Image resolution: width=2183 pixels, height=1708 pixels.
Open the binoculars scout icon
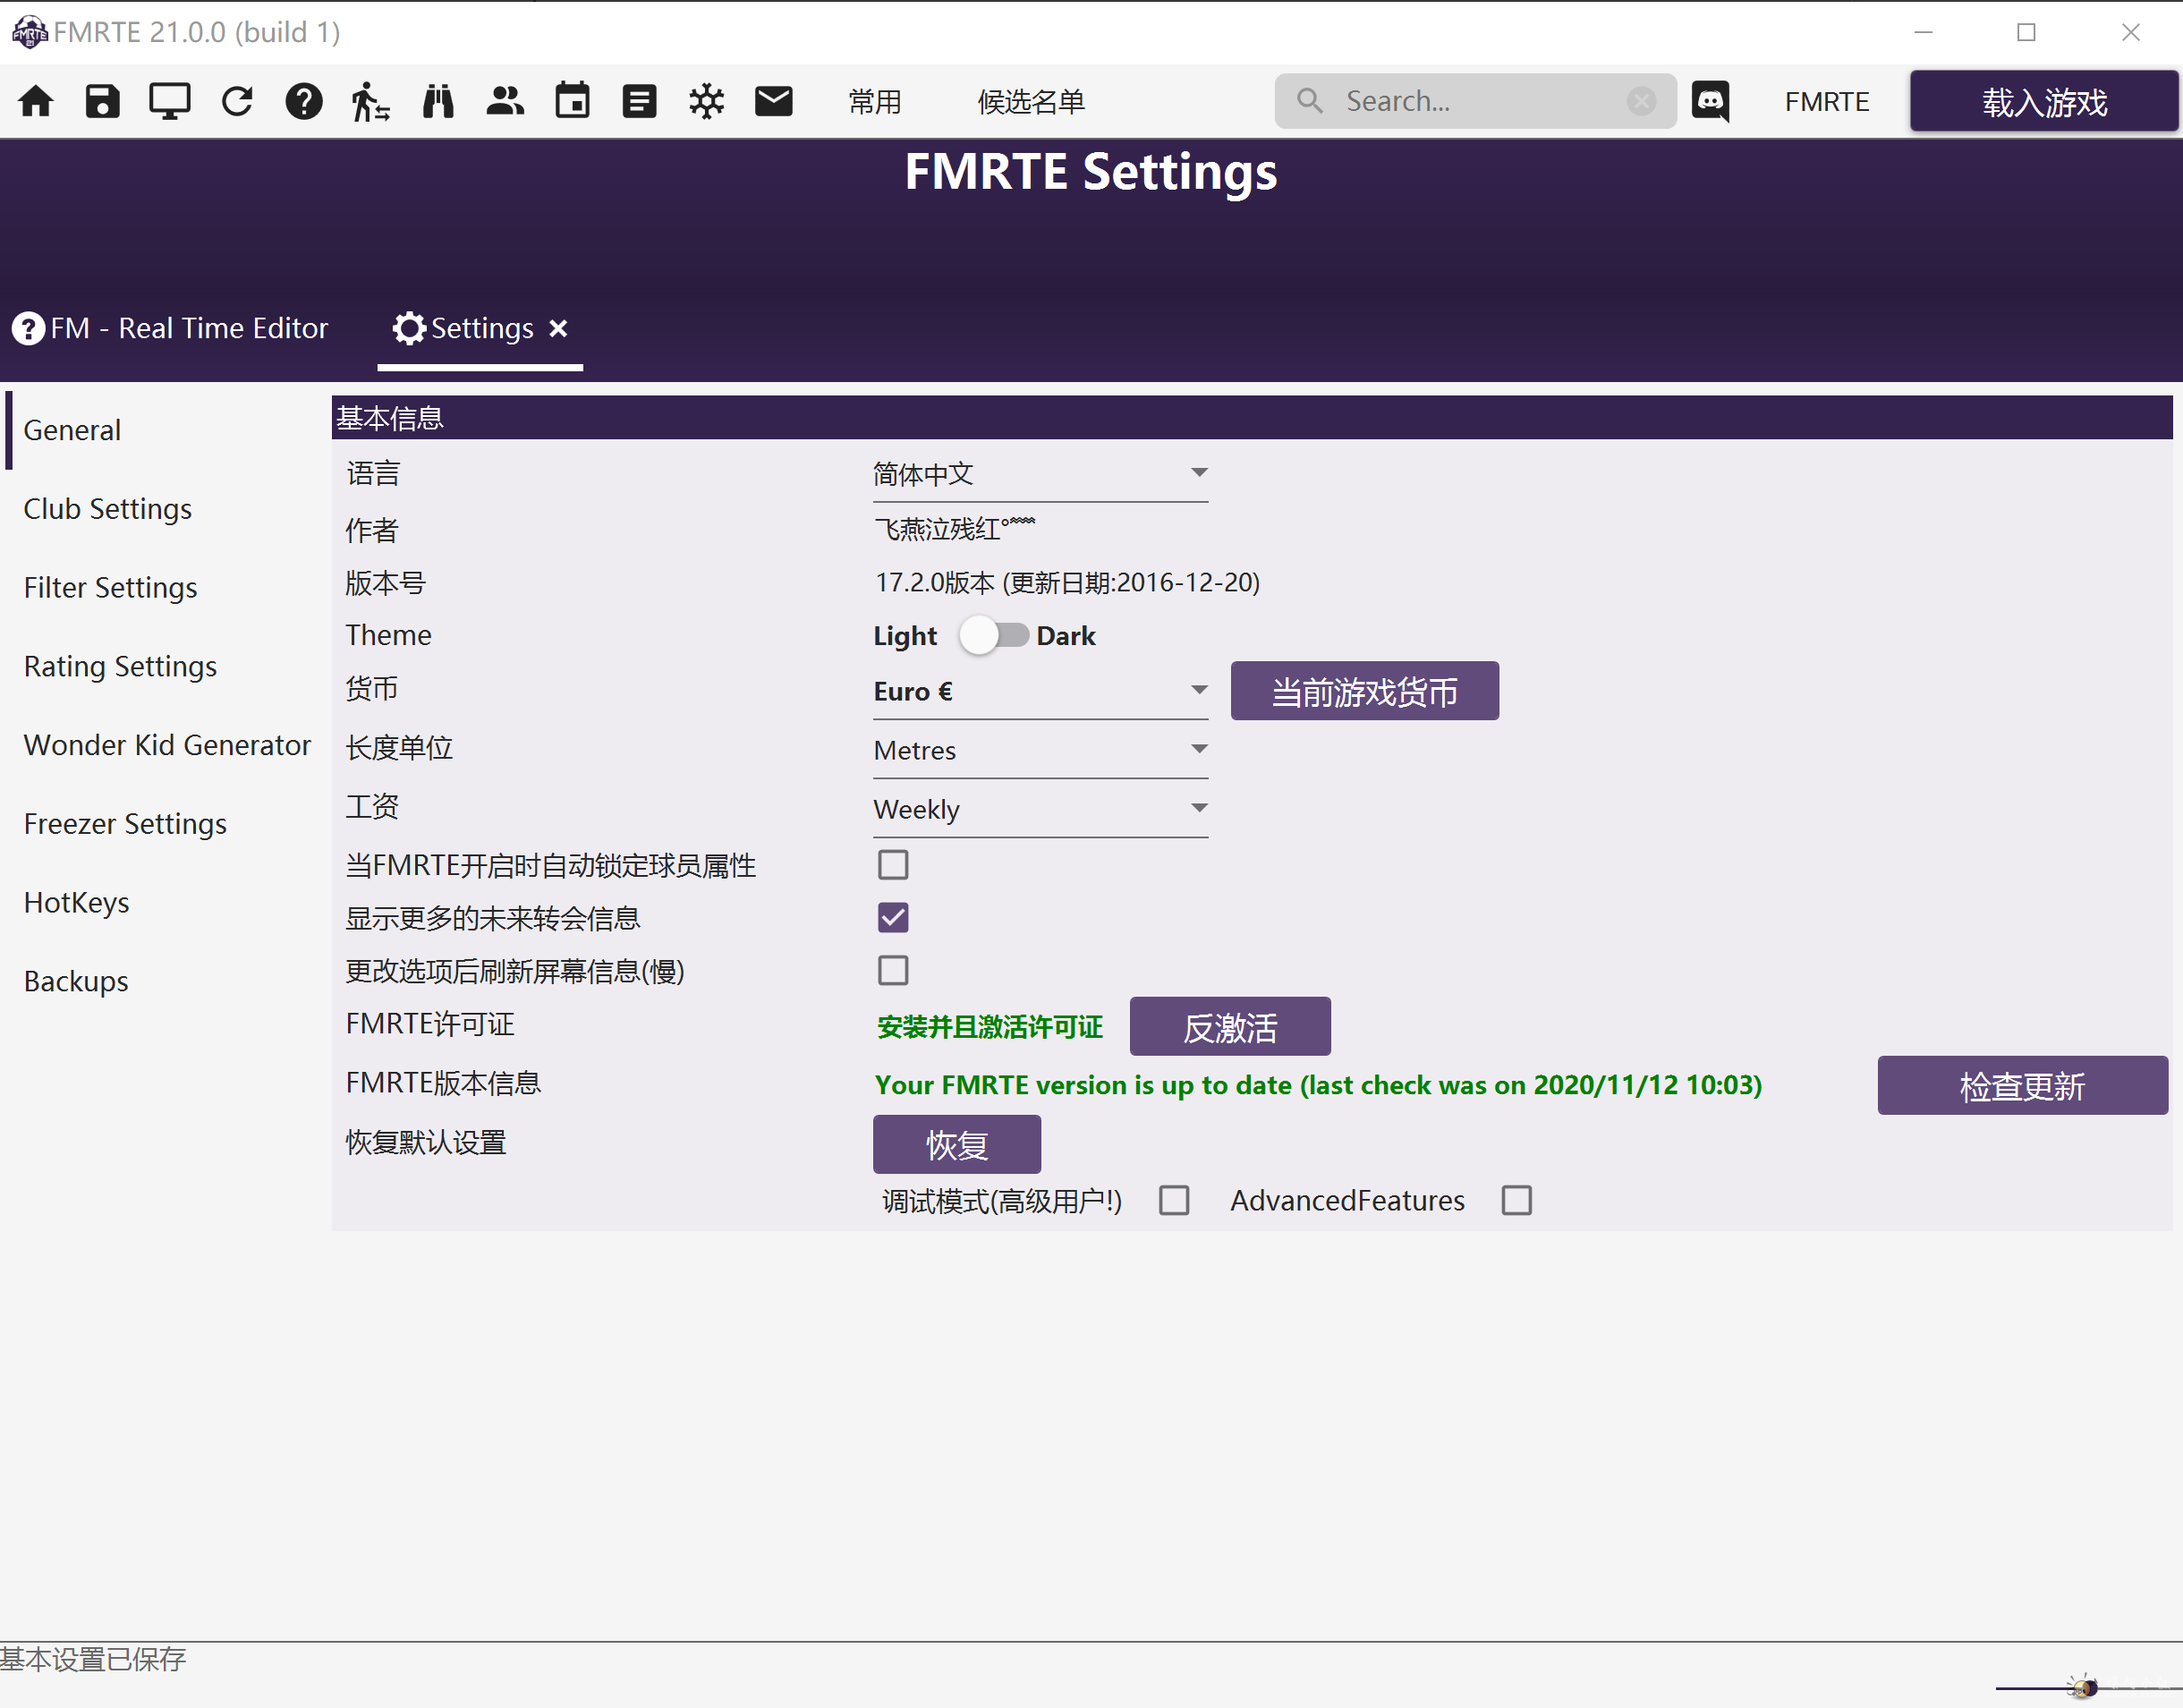coord(438,101)
